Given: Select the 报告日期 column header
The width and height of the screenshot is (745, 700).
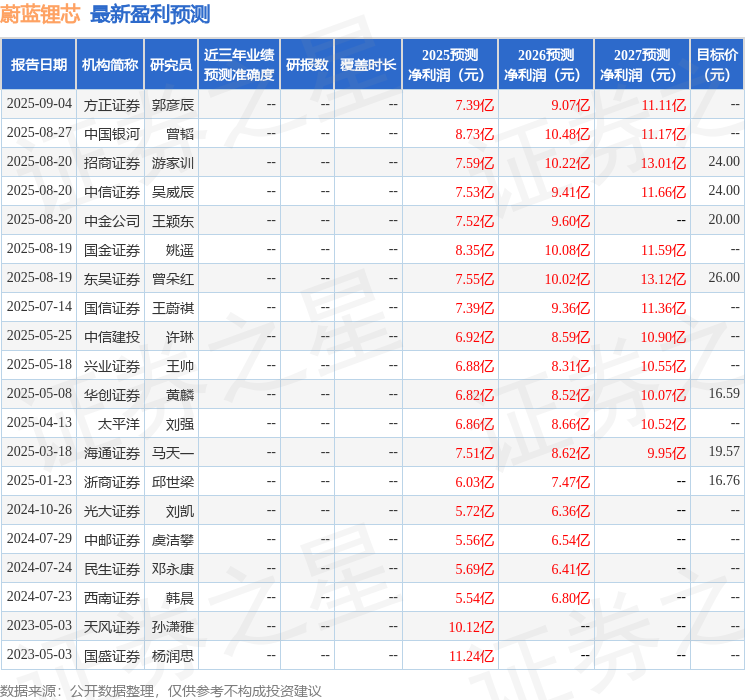Looking at the screenshot, I should point(39,65).
